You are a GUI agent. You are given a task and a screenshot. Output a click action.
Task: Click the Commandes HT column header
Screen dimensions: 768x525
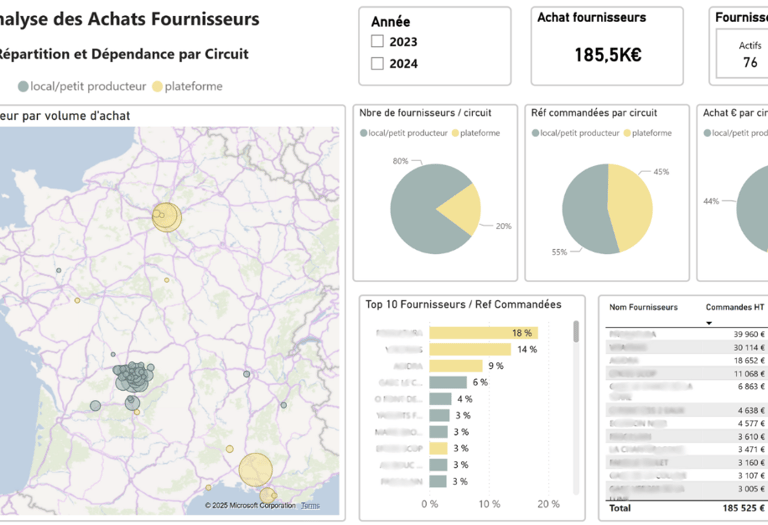735,307
